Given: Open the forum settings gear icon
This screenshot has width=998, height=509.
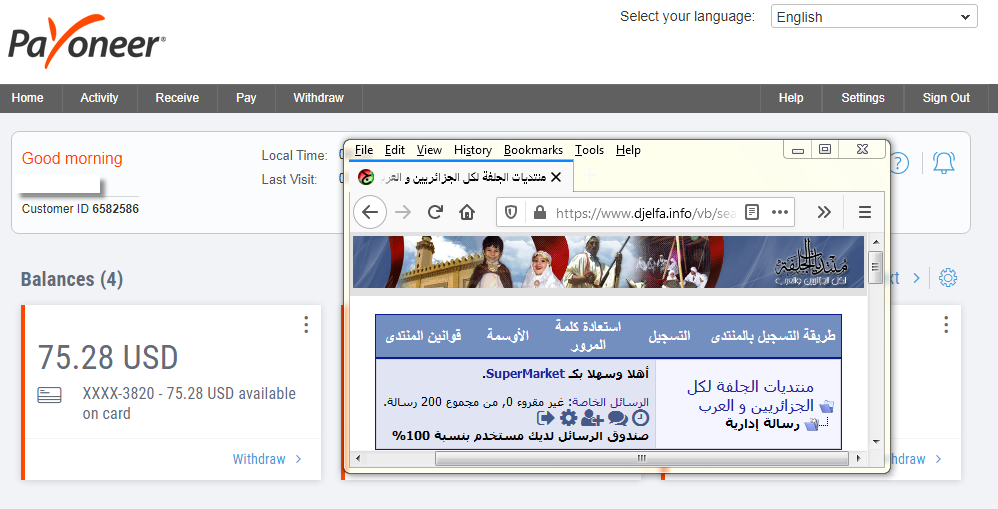Looking at the screenshot, I should (x=568, y=418).
